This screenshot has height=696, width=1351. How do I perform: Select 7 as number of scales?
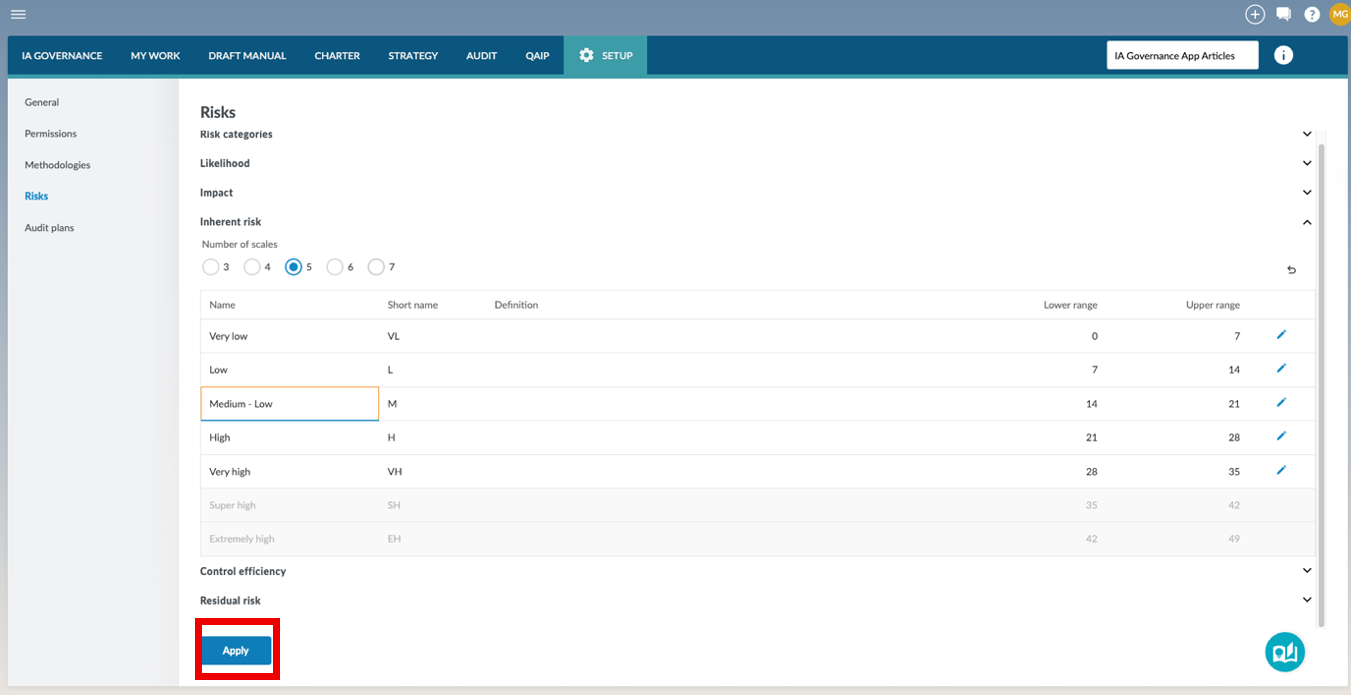pyautogui.click(x=376, y=267)
